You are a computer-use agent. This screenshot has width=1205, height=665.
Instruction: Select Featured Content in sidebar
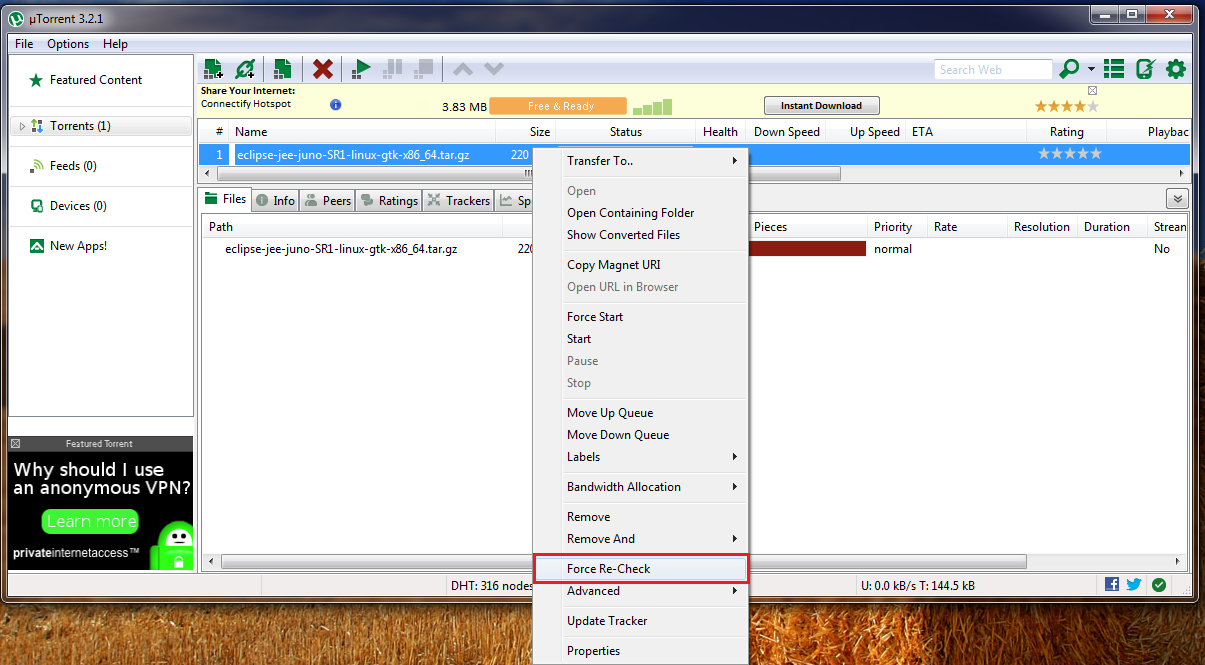pos(96,80)
